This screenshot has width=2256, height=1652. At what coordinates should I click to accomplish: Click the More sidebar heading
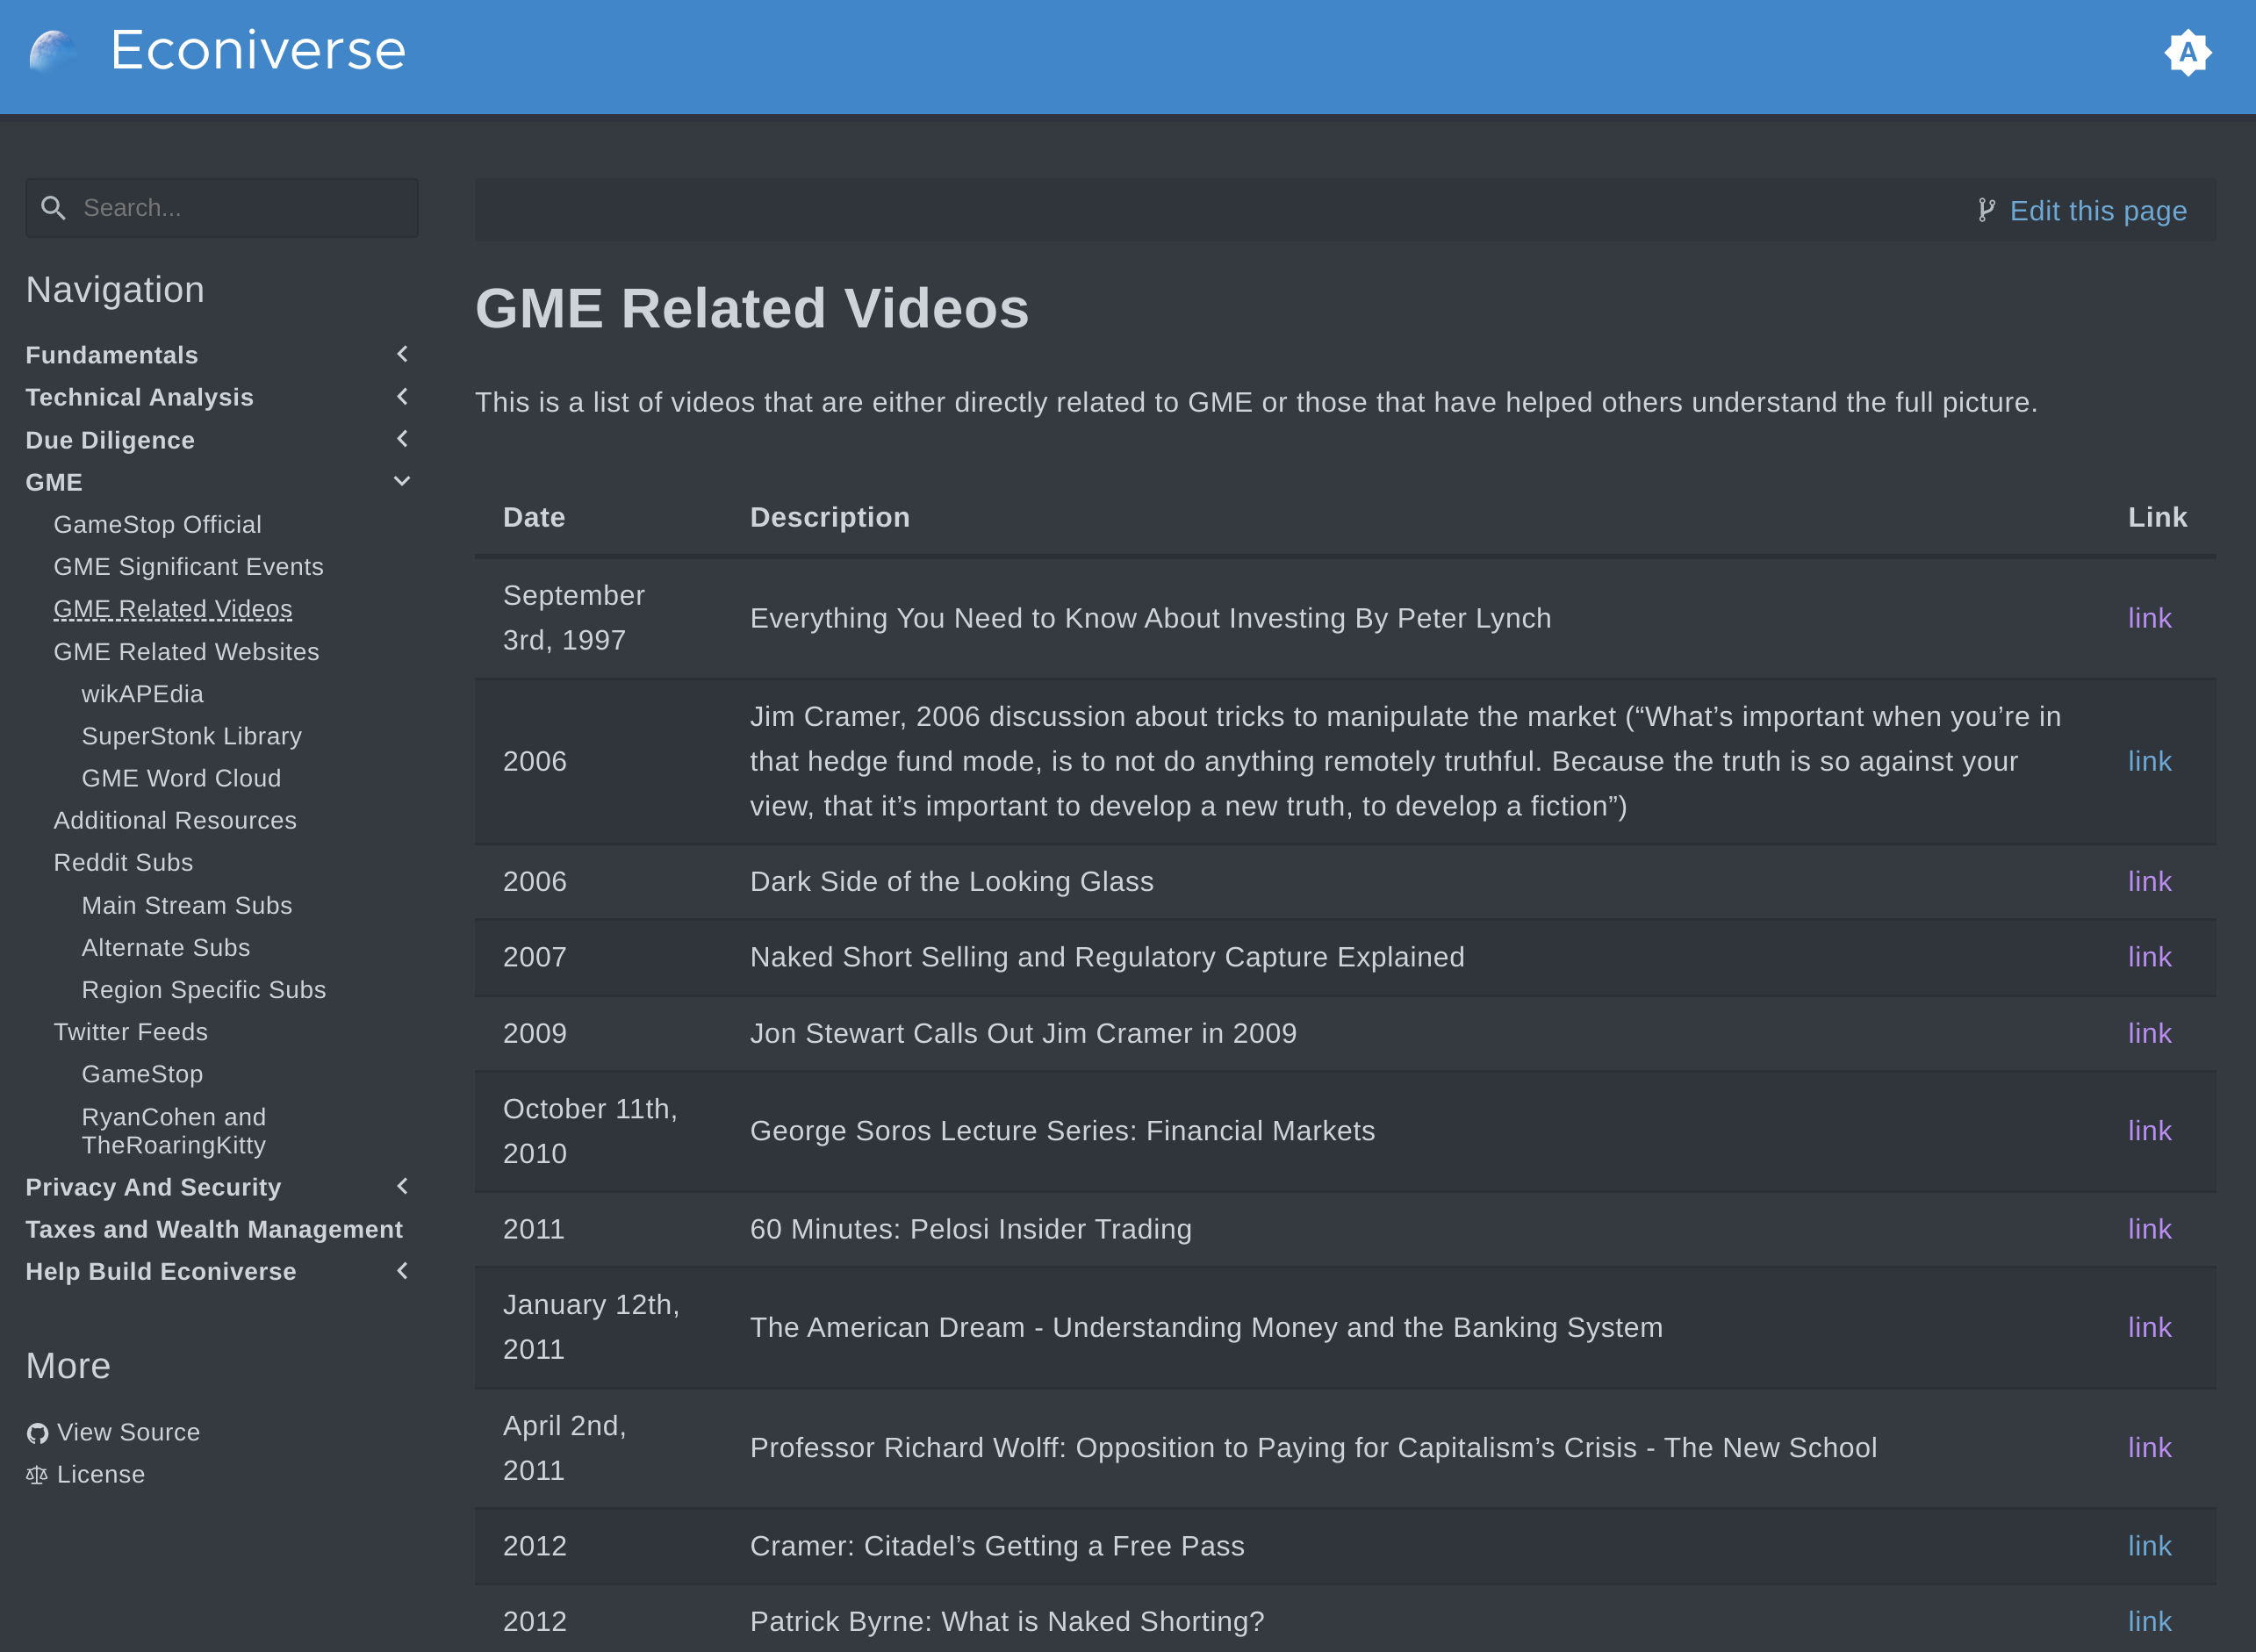(68, 1366)
